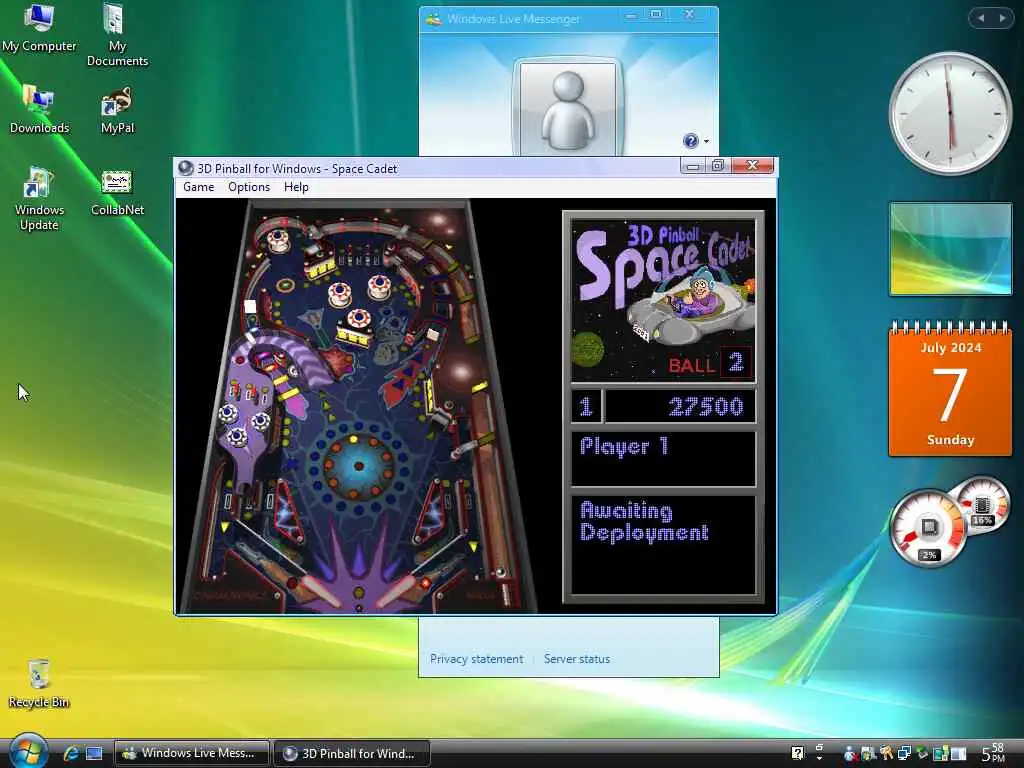The height and width of the screenshot is (768, 1024).
Task: Click the keys tray icon
Action: coord(886,753)
